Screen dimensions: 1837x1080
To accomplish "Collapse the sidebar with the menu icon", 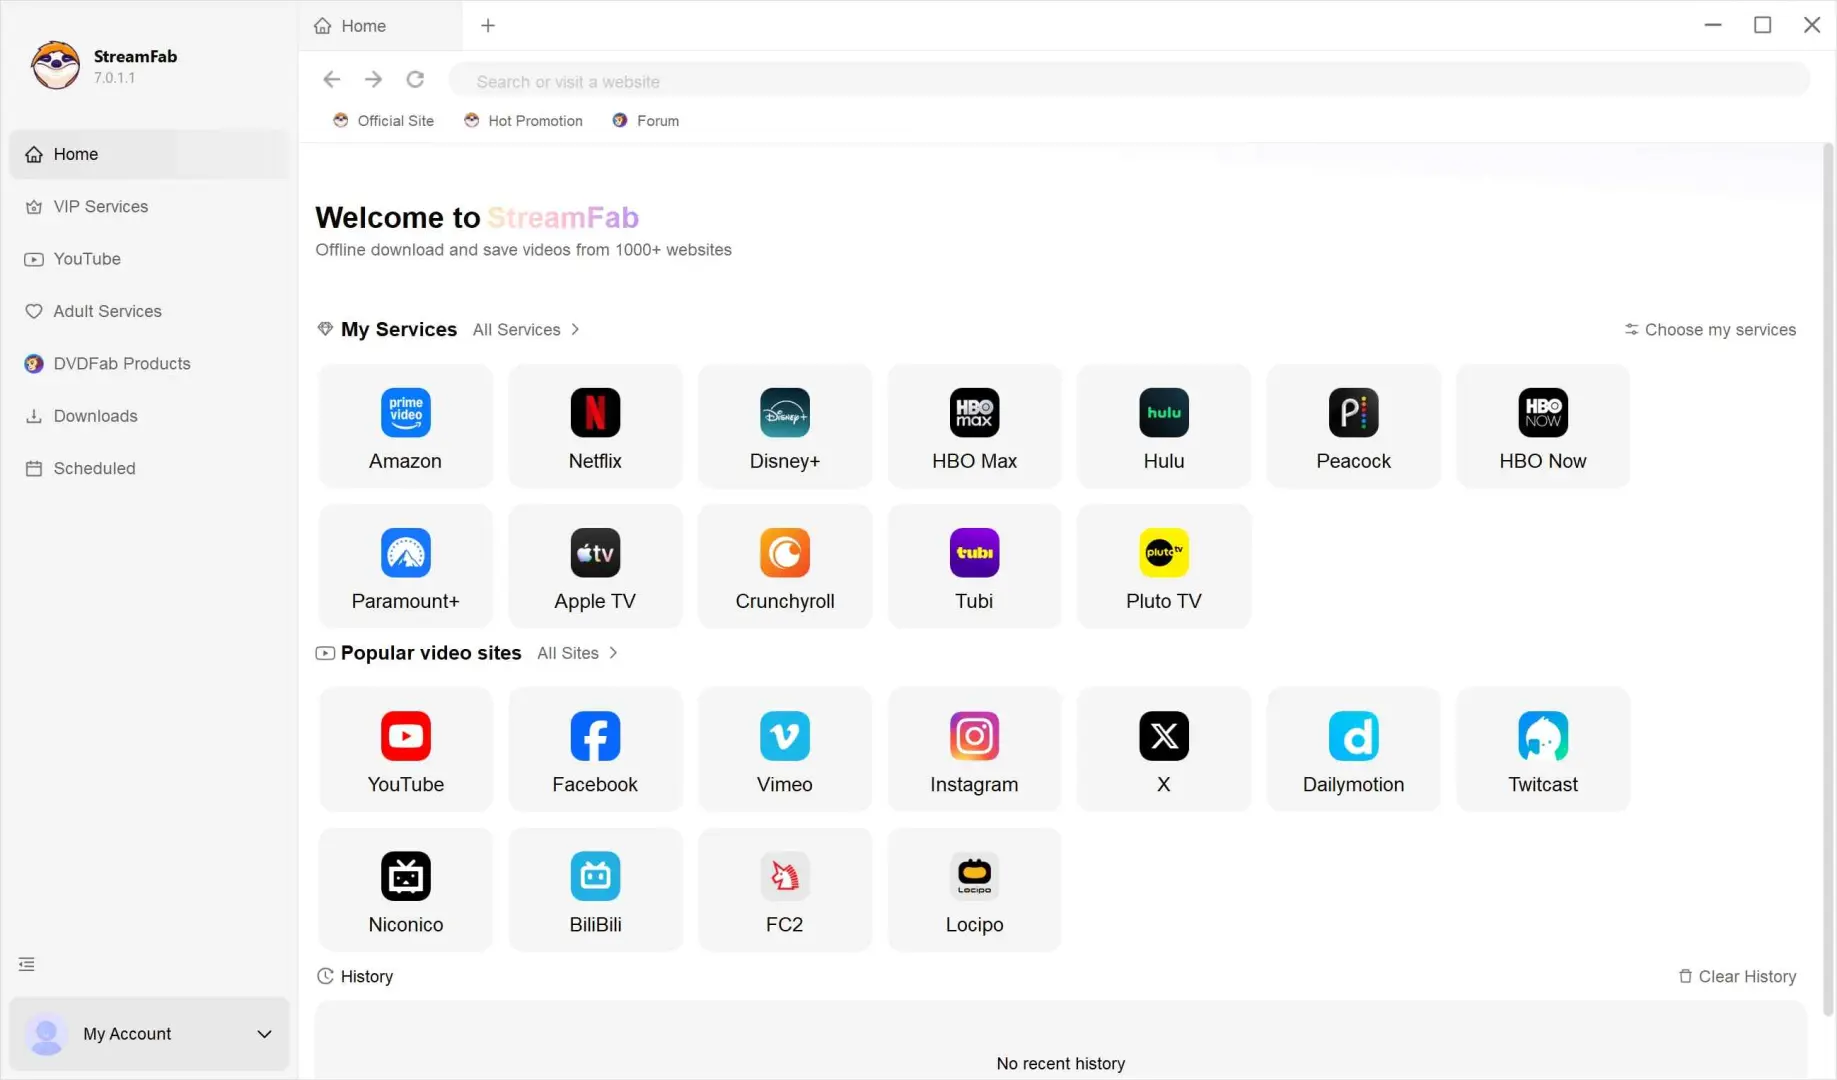I will point(27,964).
